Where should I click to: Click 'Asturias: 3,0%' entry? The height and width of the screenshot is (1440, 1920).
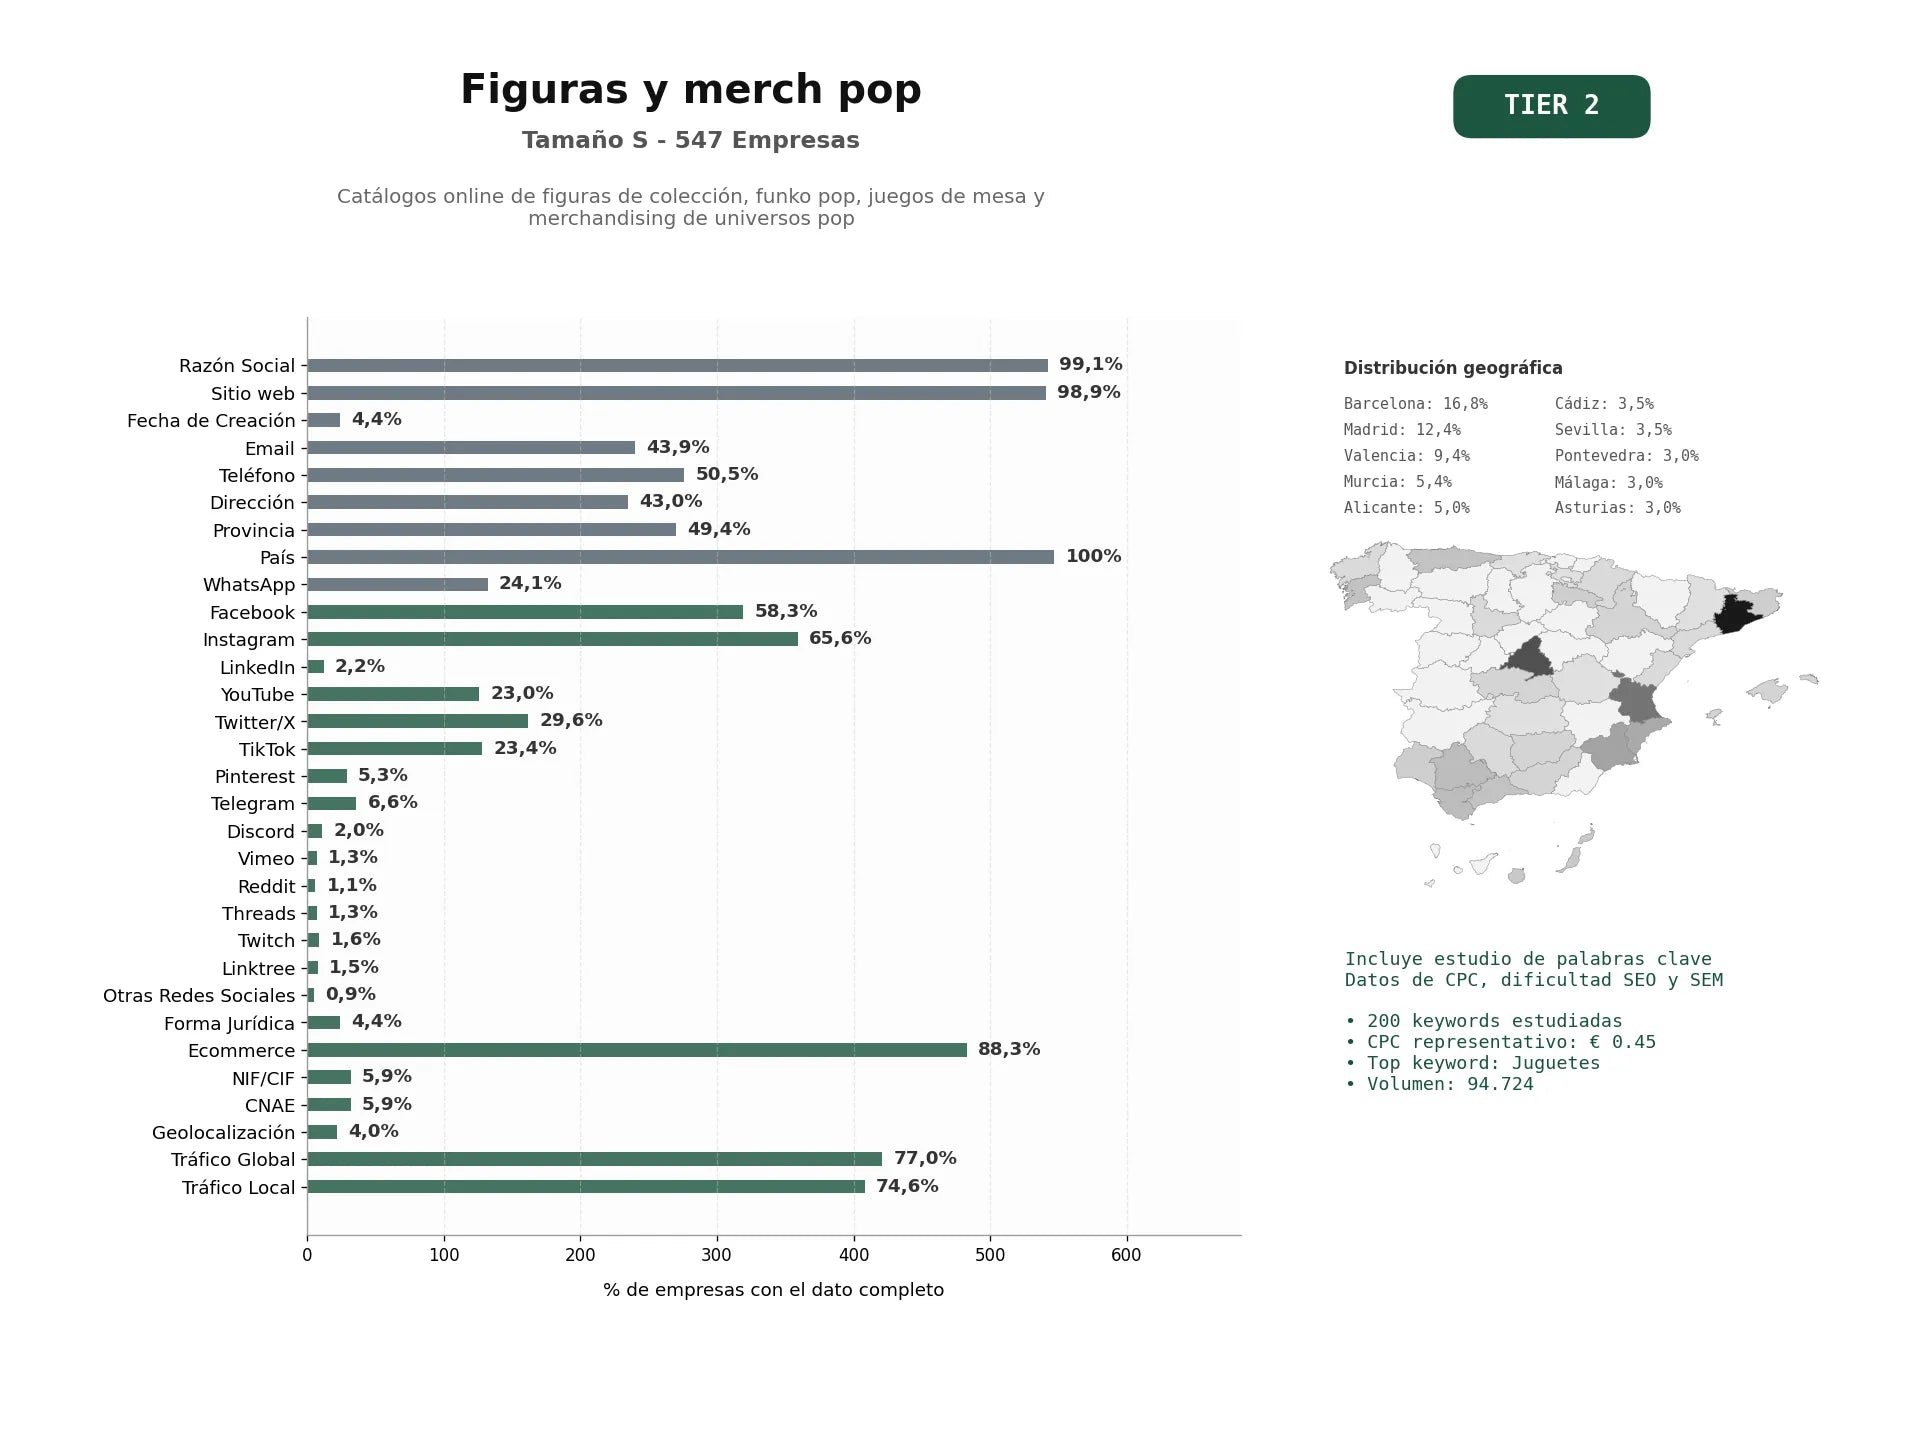pos(1618,508)
